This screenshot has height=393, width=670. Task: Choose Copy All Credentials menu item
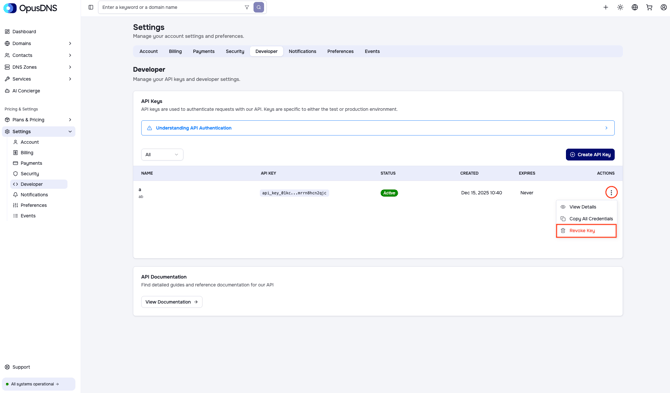click(586, 219)
